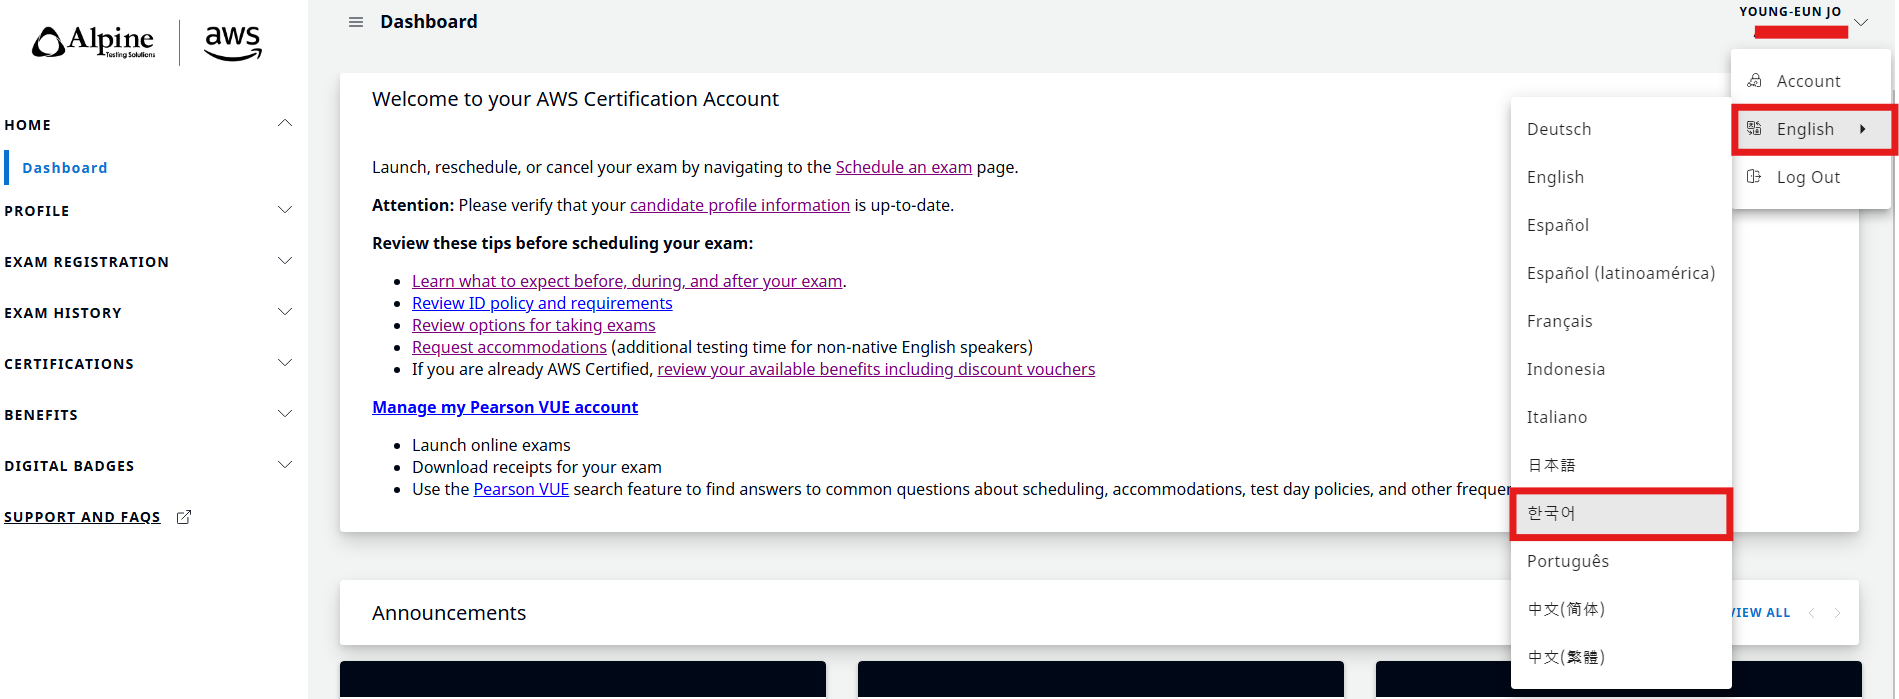Click the Alpine Testing Solutions logo
The height and width of the screenshot is (699, 1899).
tap(94, 42)
